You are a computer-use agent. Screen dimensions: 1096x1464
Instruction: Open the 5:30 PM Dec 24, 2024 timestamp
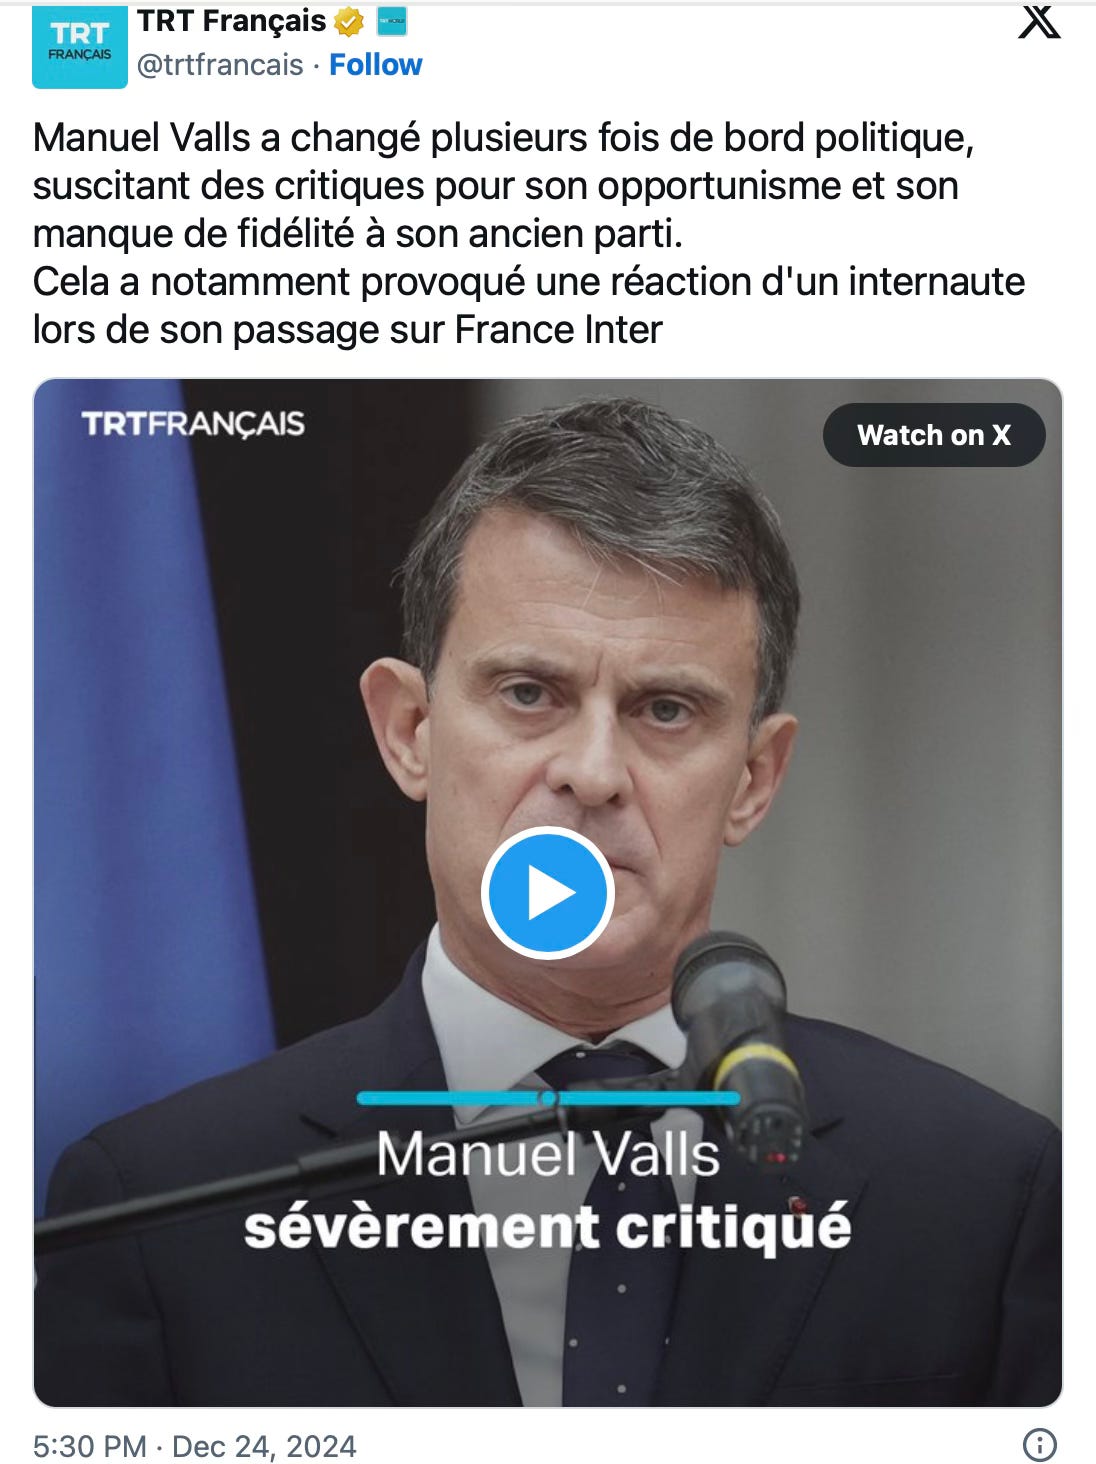coord(194,1446)
